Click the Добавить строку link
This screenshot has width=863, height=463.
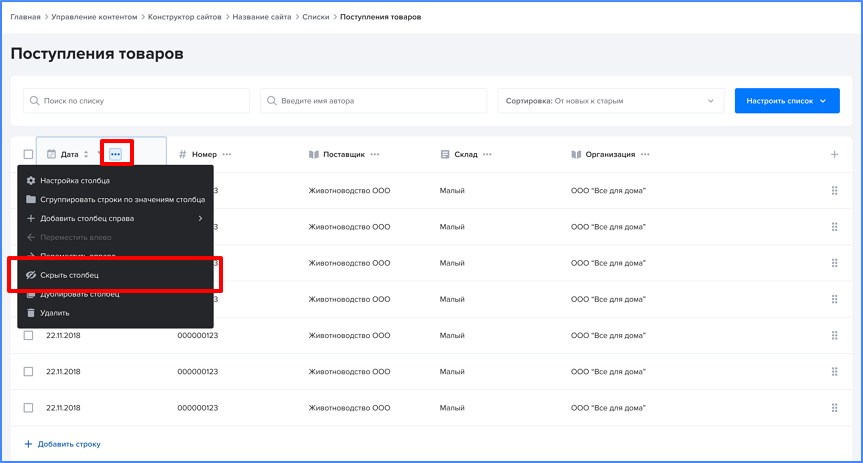[63, 444]
